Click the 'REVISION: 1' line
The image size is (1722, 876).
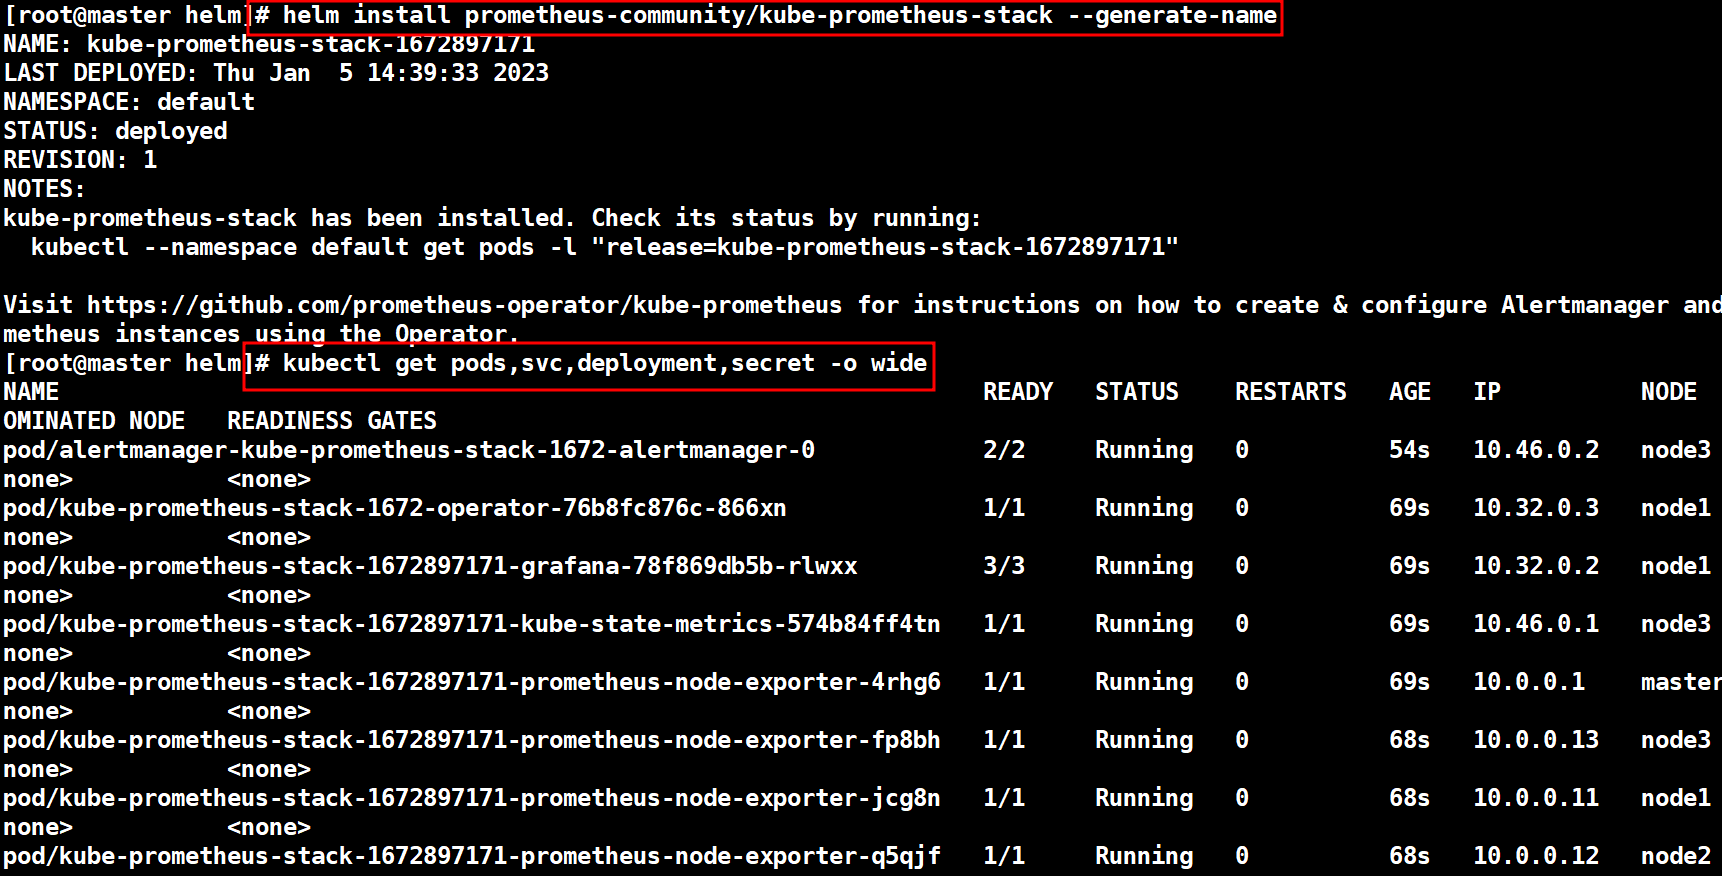(x=80, y=160)
